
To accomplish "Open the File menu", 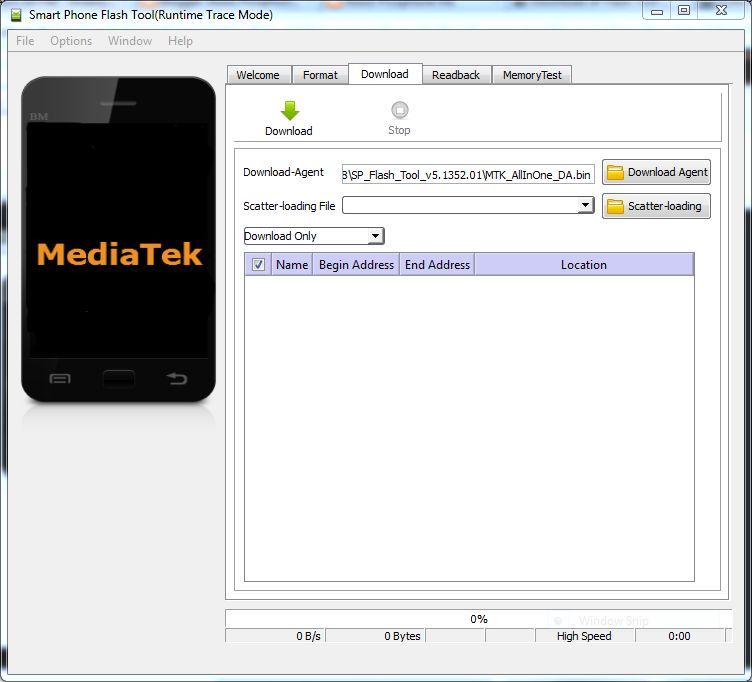I will click(25, 41).
